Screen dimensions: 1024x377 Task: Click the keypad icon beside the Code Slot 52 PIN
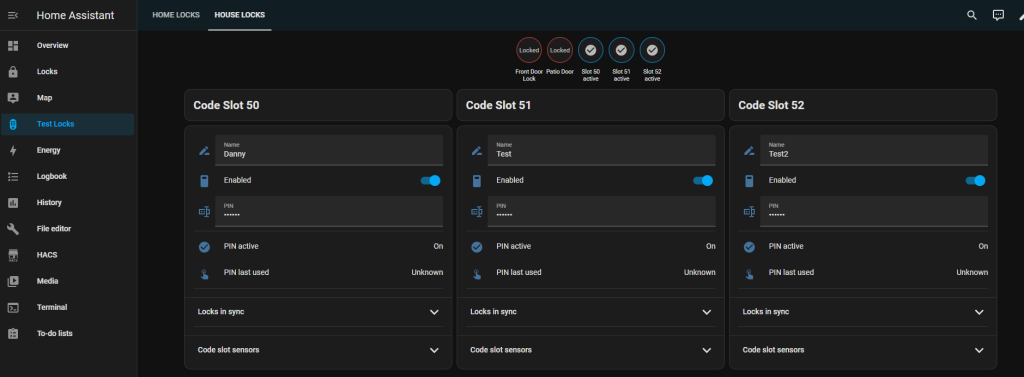[749, 212]
